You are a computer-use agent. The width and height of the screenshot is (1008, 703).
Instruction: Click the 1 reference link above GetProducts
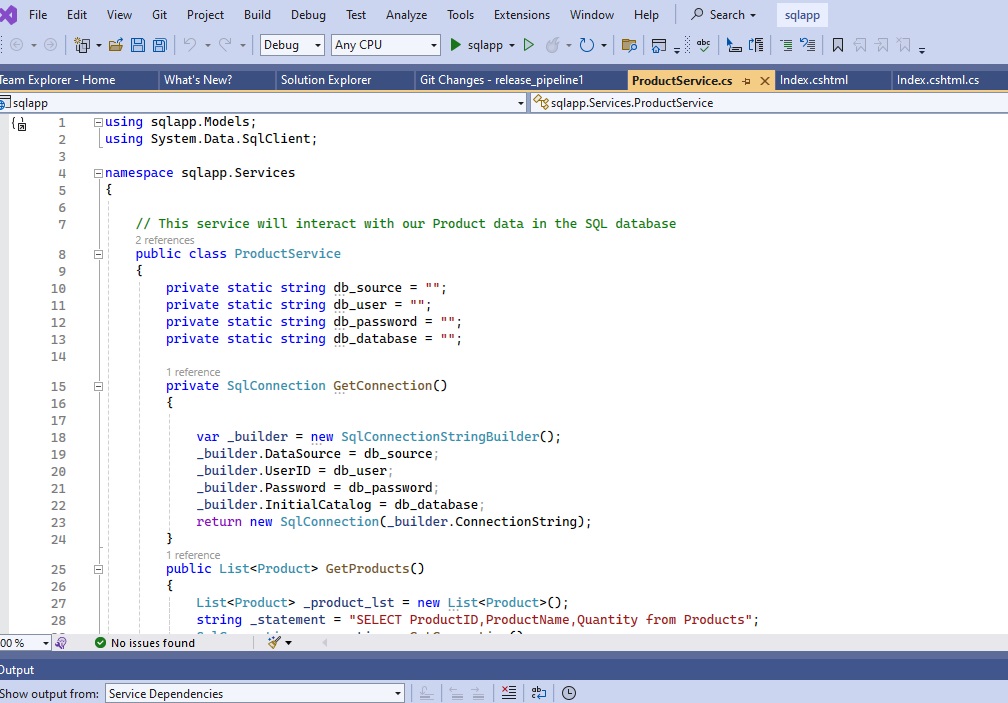pos(193,555)
